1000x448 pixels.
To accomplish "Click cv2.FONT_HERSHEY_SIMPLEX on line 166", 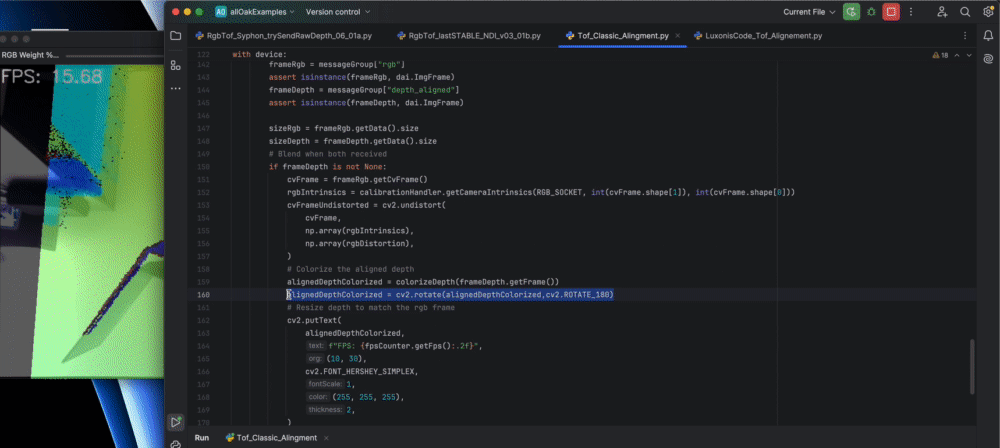I will (362, 371).
